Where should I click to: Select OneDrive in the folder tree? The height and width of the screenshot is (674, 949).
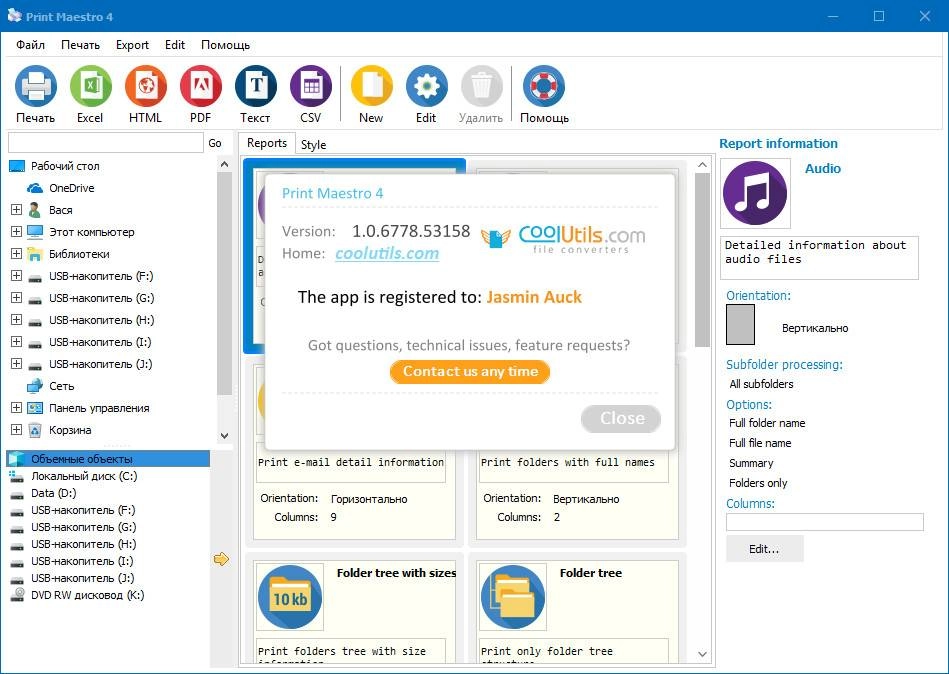[71, 188]
